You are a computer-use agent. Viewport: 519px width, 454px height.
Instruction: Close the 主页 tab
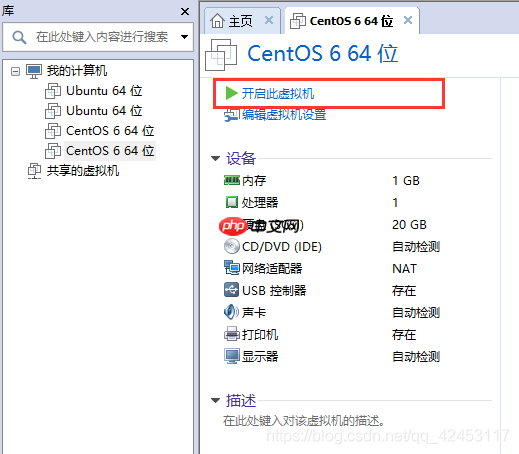269,20
